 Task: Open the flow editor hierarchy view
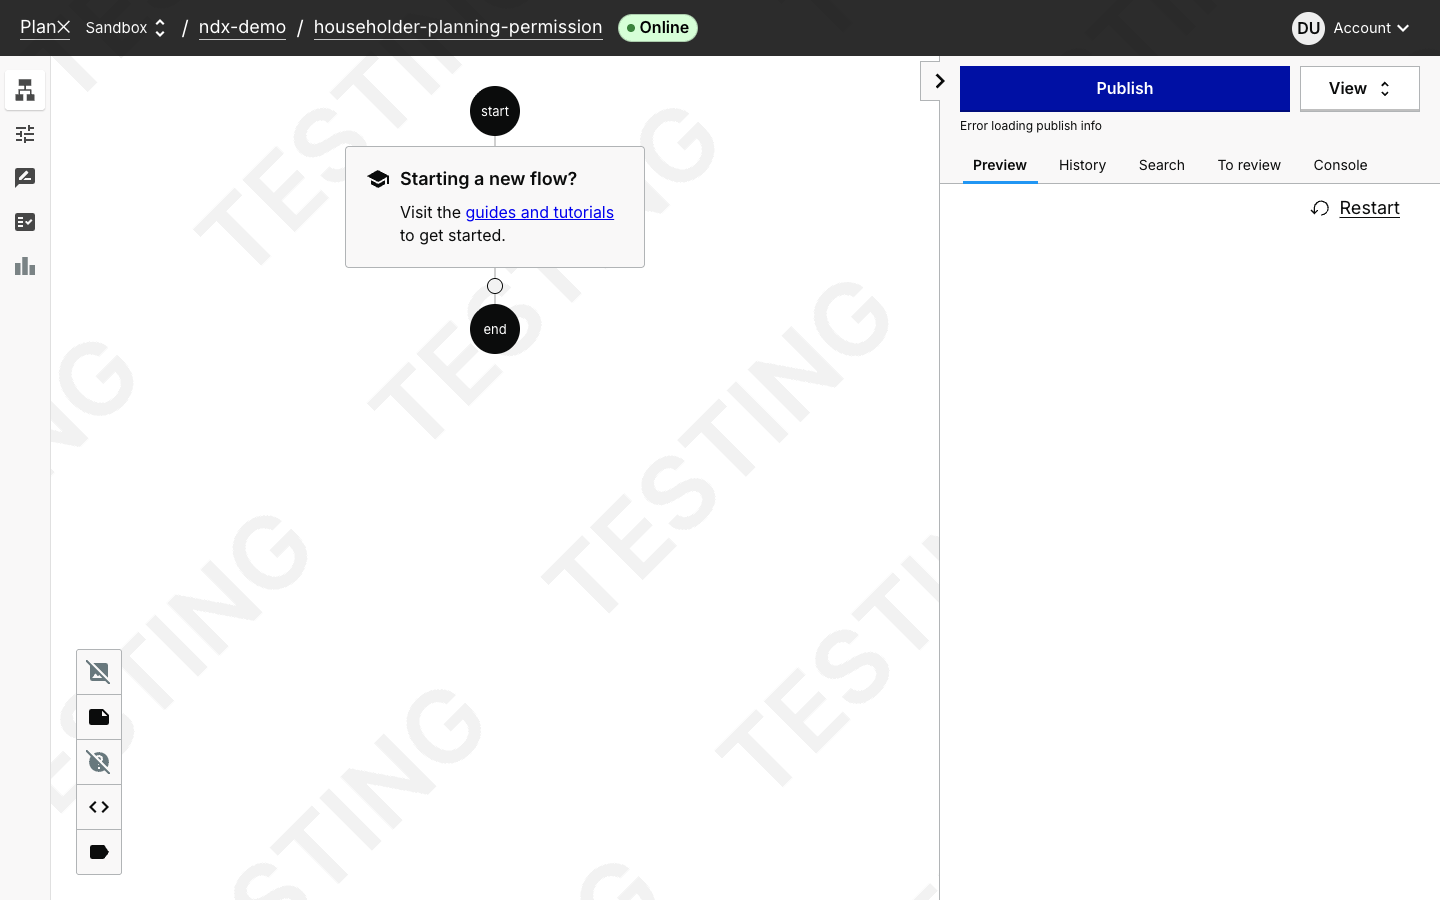[25, 89]
